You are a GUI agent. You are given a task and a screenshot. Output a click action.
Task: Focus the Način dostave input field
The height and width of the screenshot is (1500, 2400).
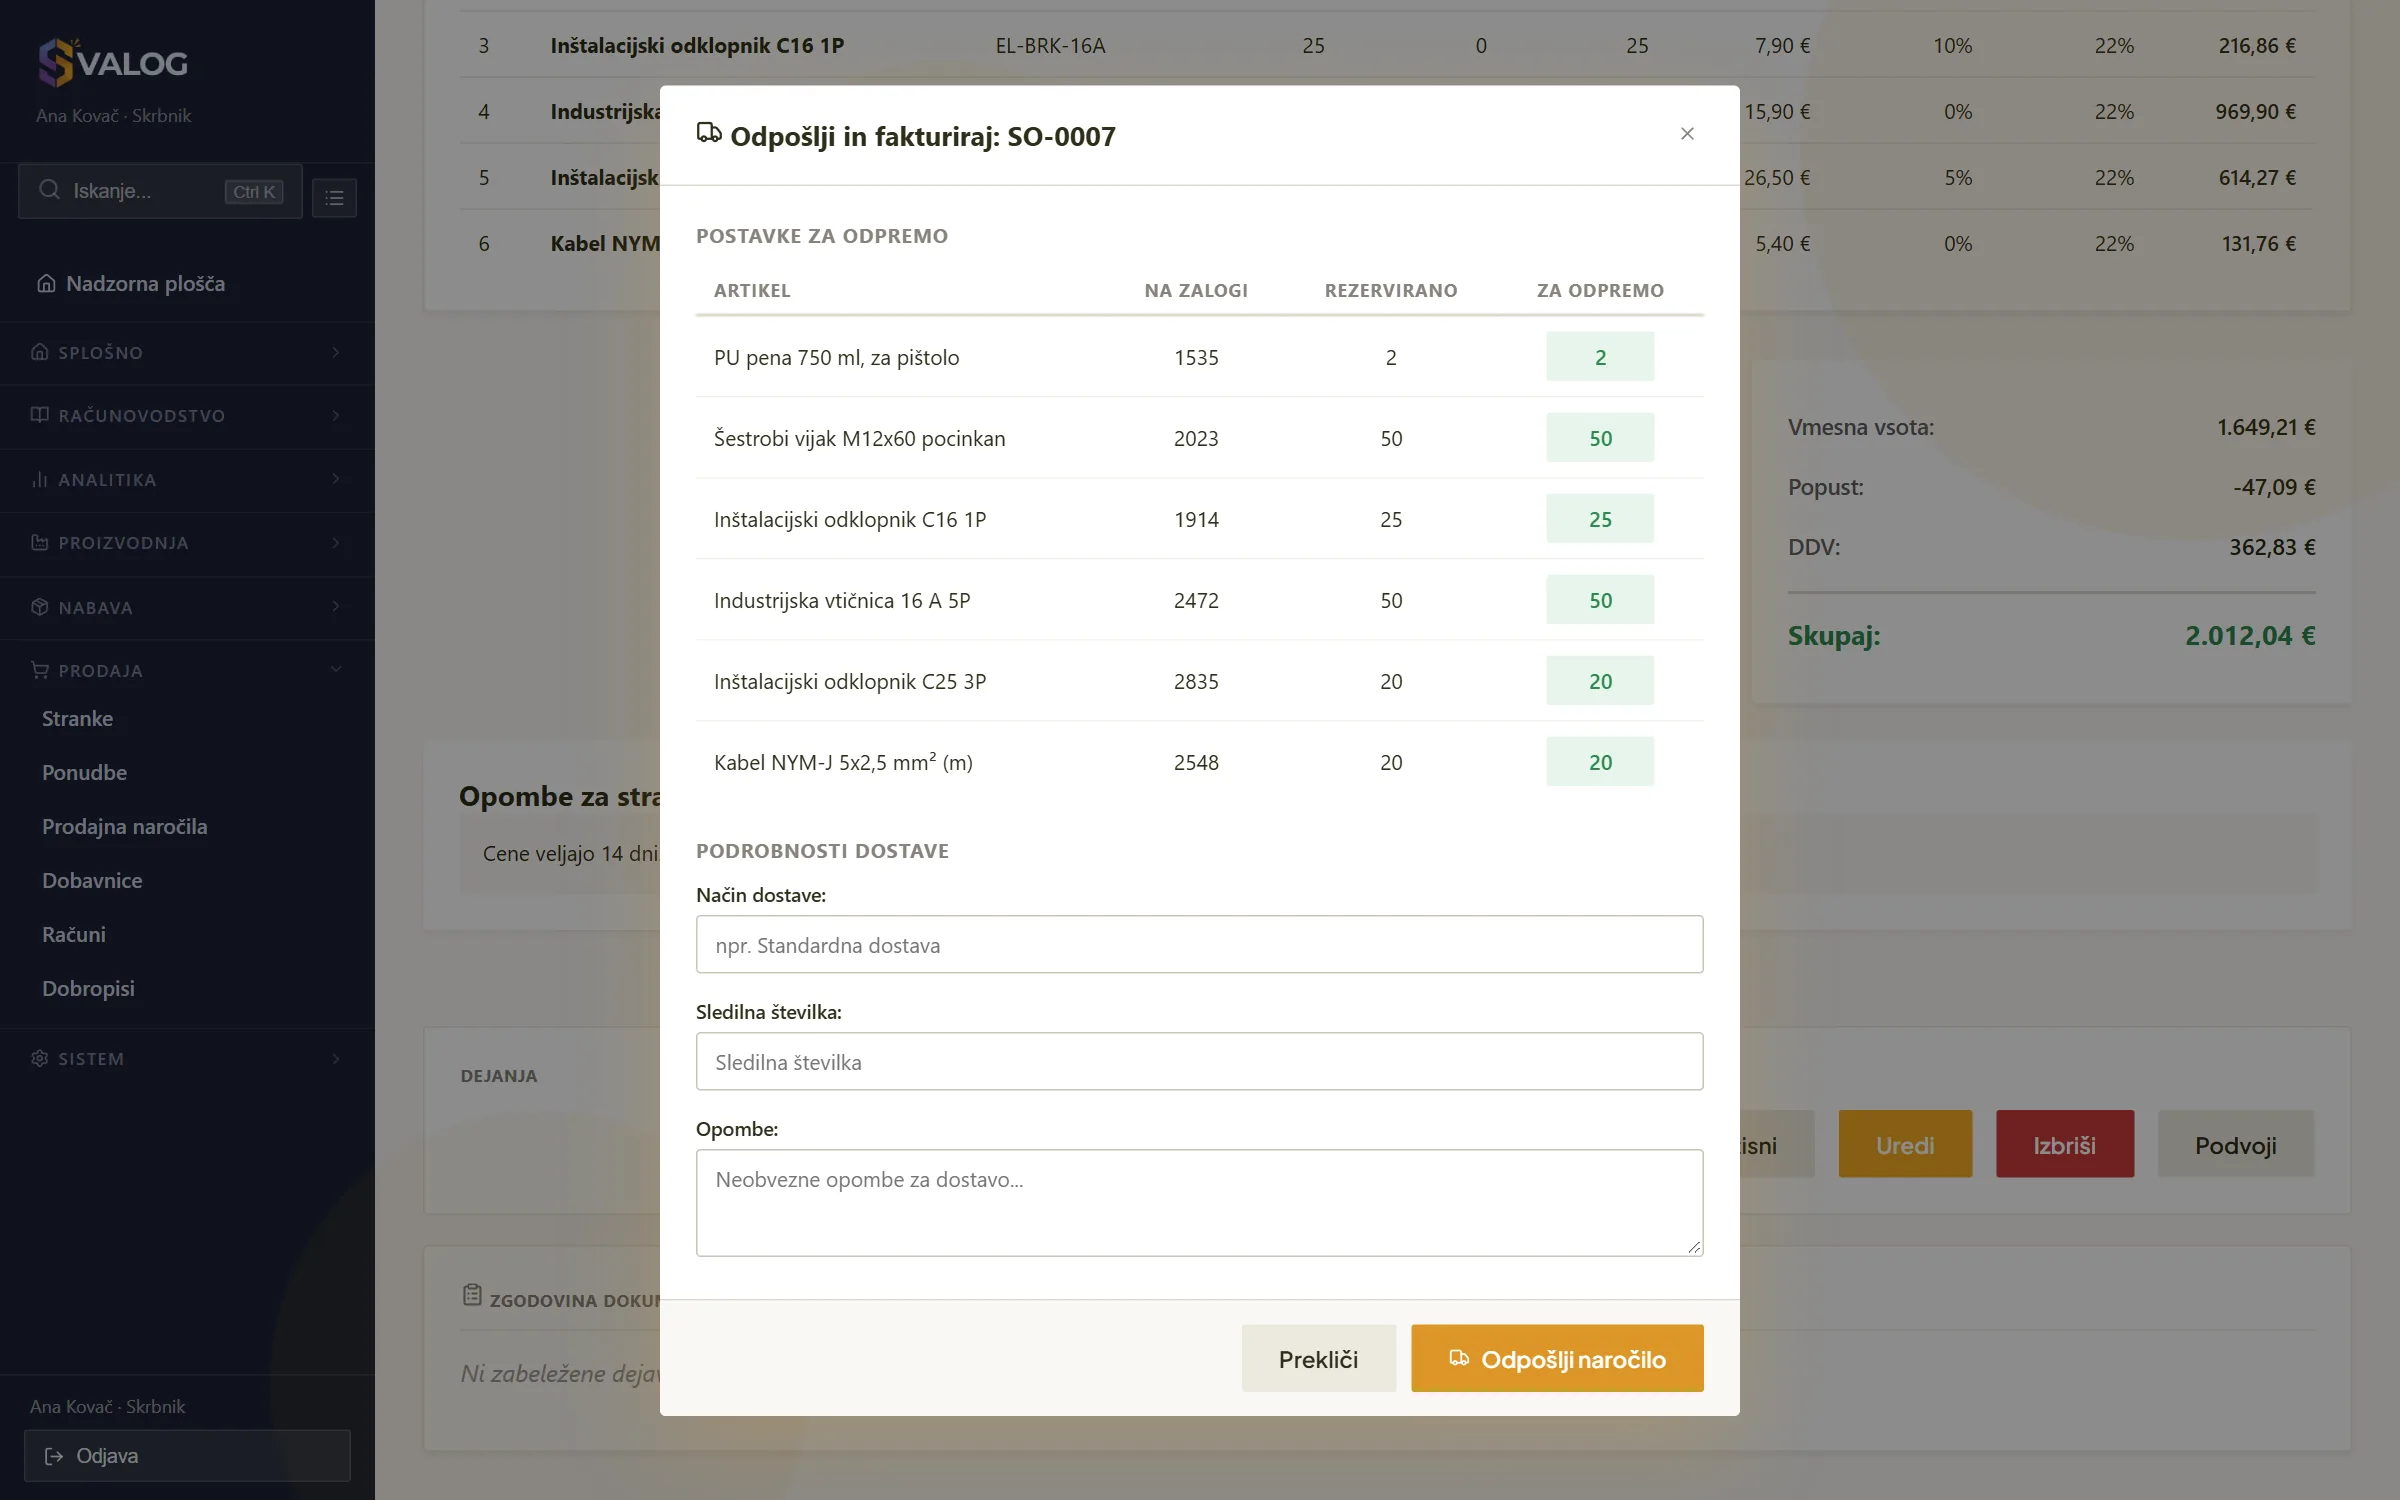click(x=1199, y=944)
